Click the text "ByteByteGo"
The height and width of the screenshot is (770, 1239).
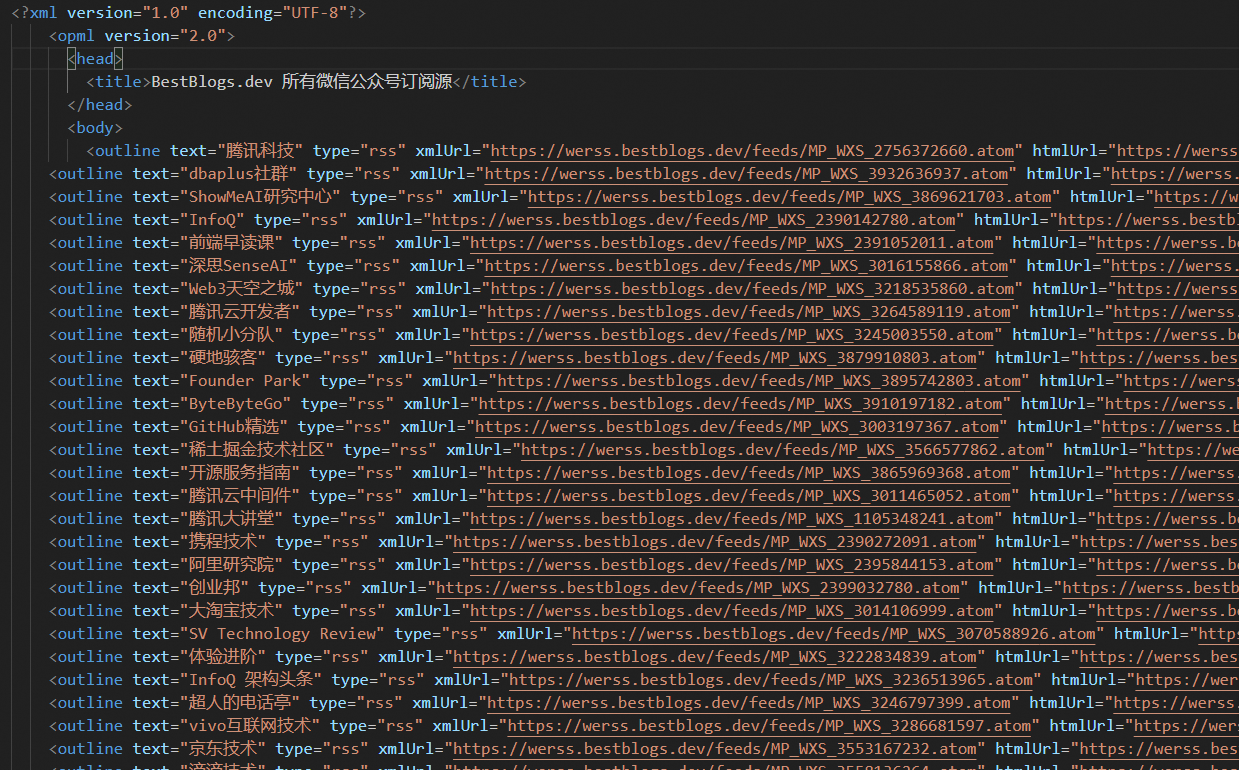click(237, 404)
